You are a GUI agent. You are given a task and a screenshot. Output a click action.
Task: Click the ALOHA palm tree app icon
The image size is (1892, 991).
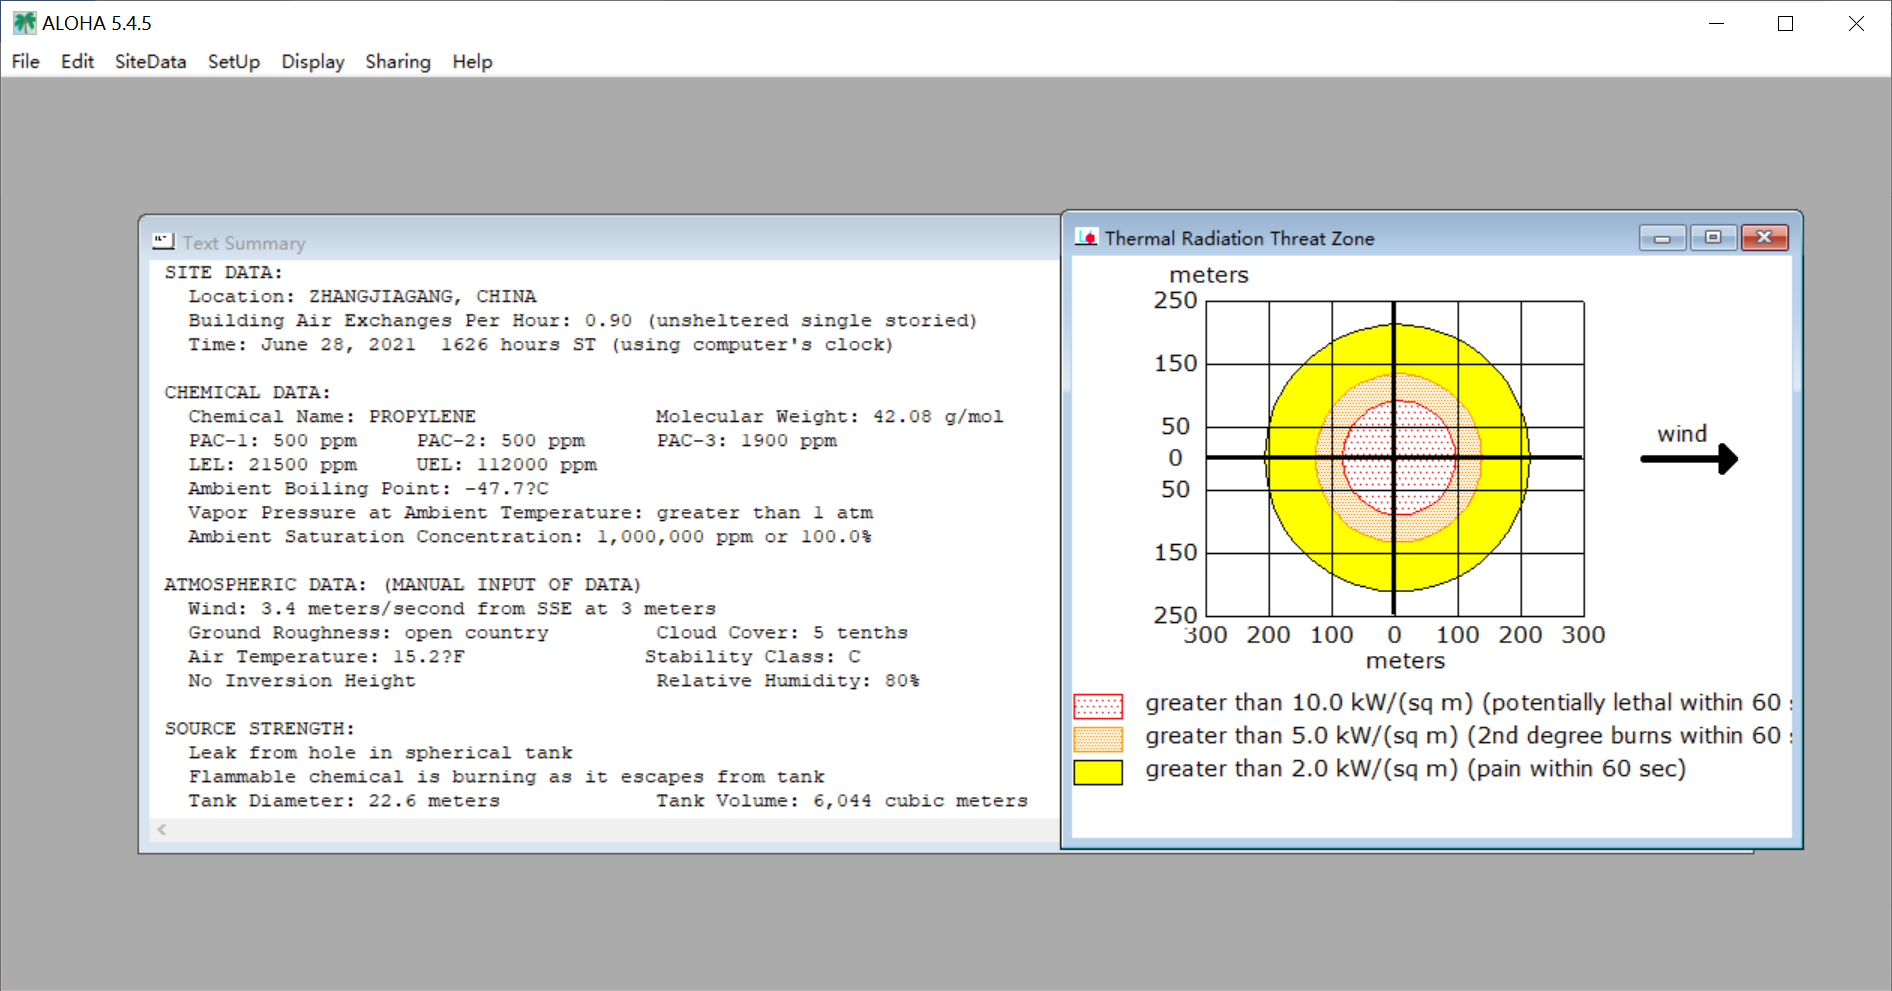(x=24, y=23)
